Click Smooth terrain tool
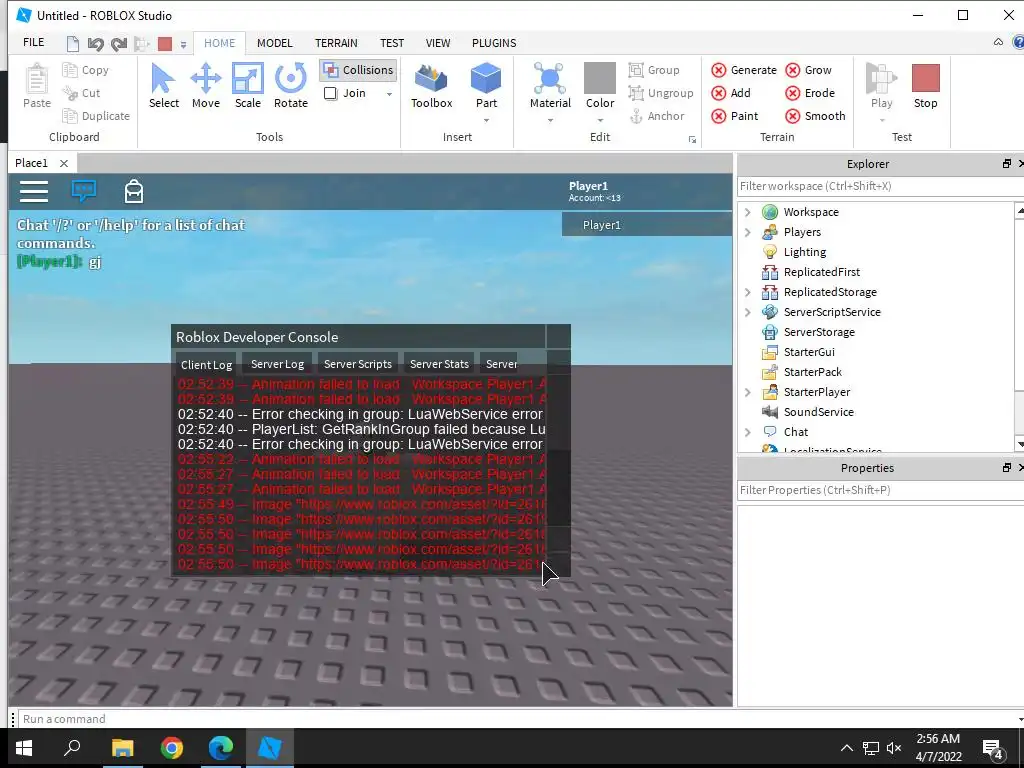1024x768 pixels. [x=815, y=116]
